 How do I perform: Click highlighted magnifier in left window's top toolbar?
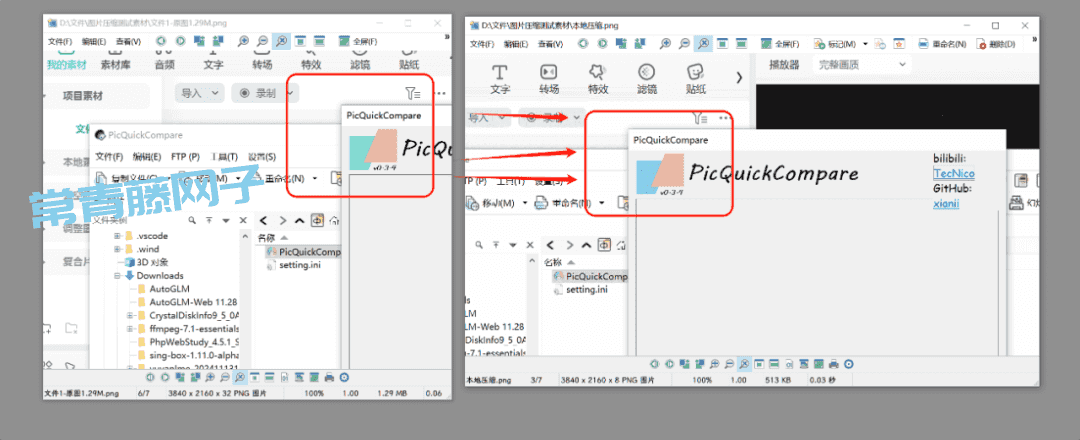[x=281, y=41]
